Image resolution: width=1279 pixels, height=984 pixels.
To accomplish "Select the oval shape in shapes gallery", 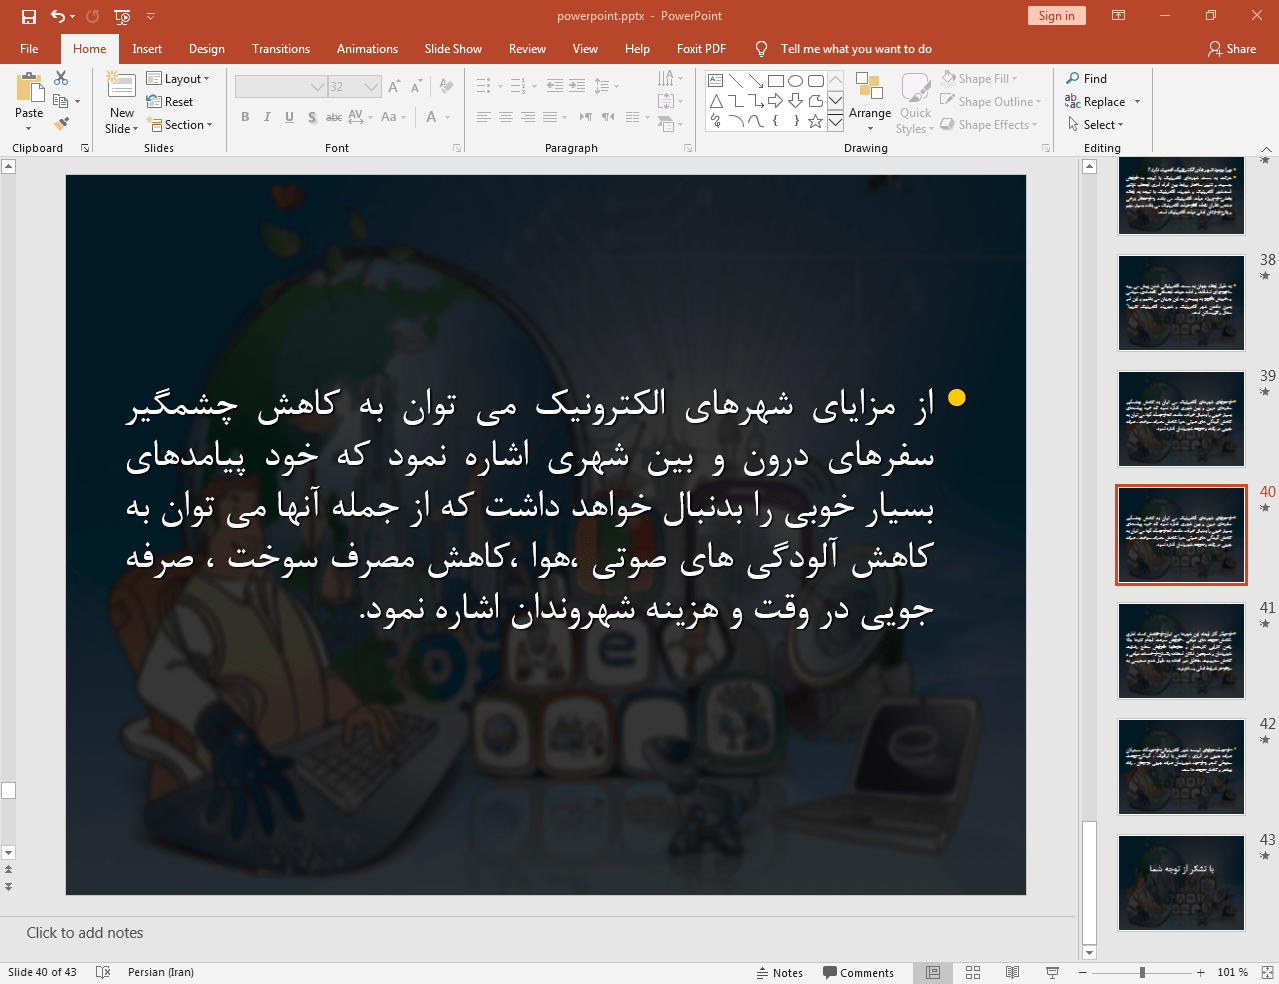I will [x=796, y=81].
